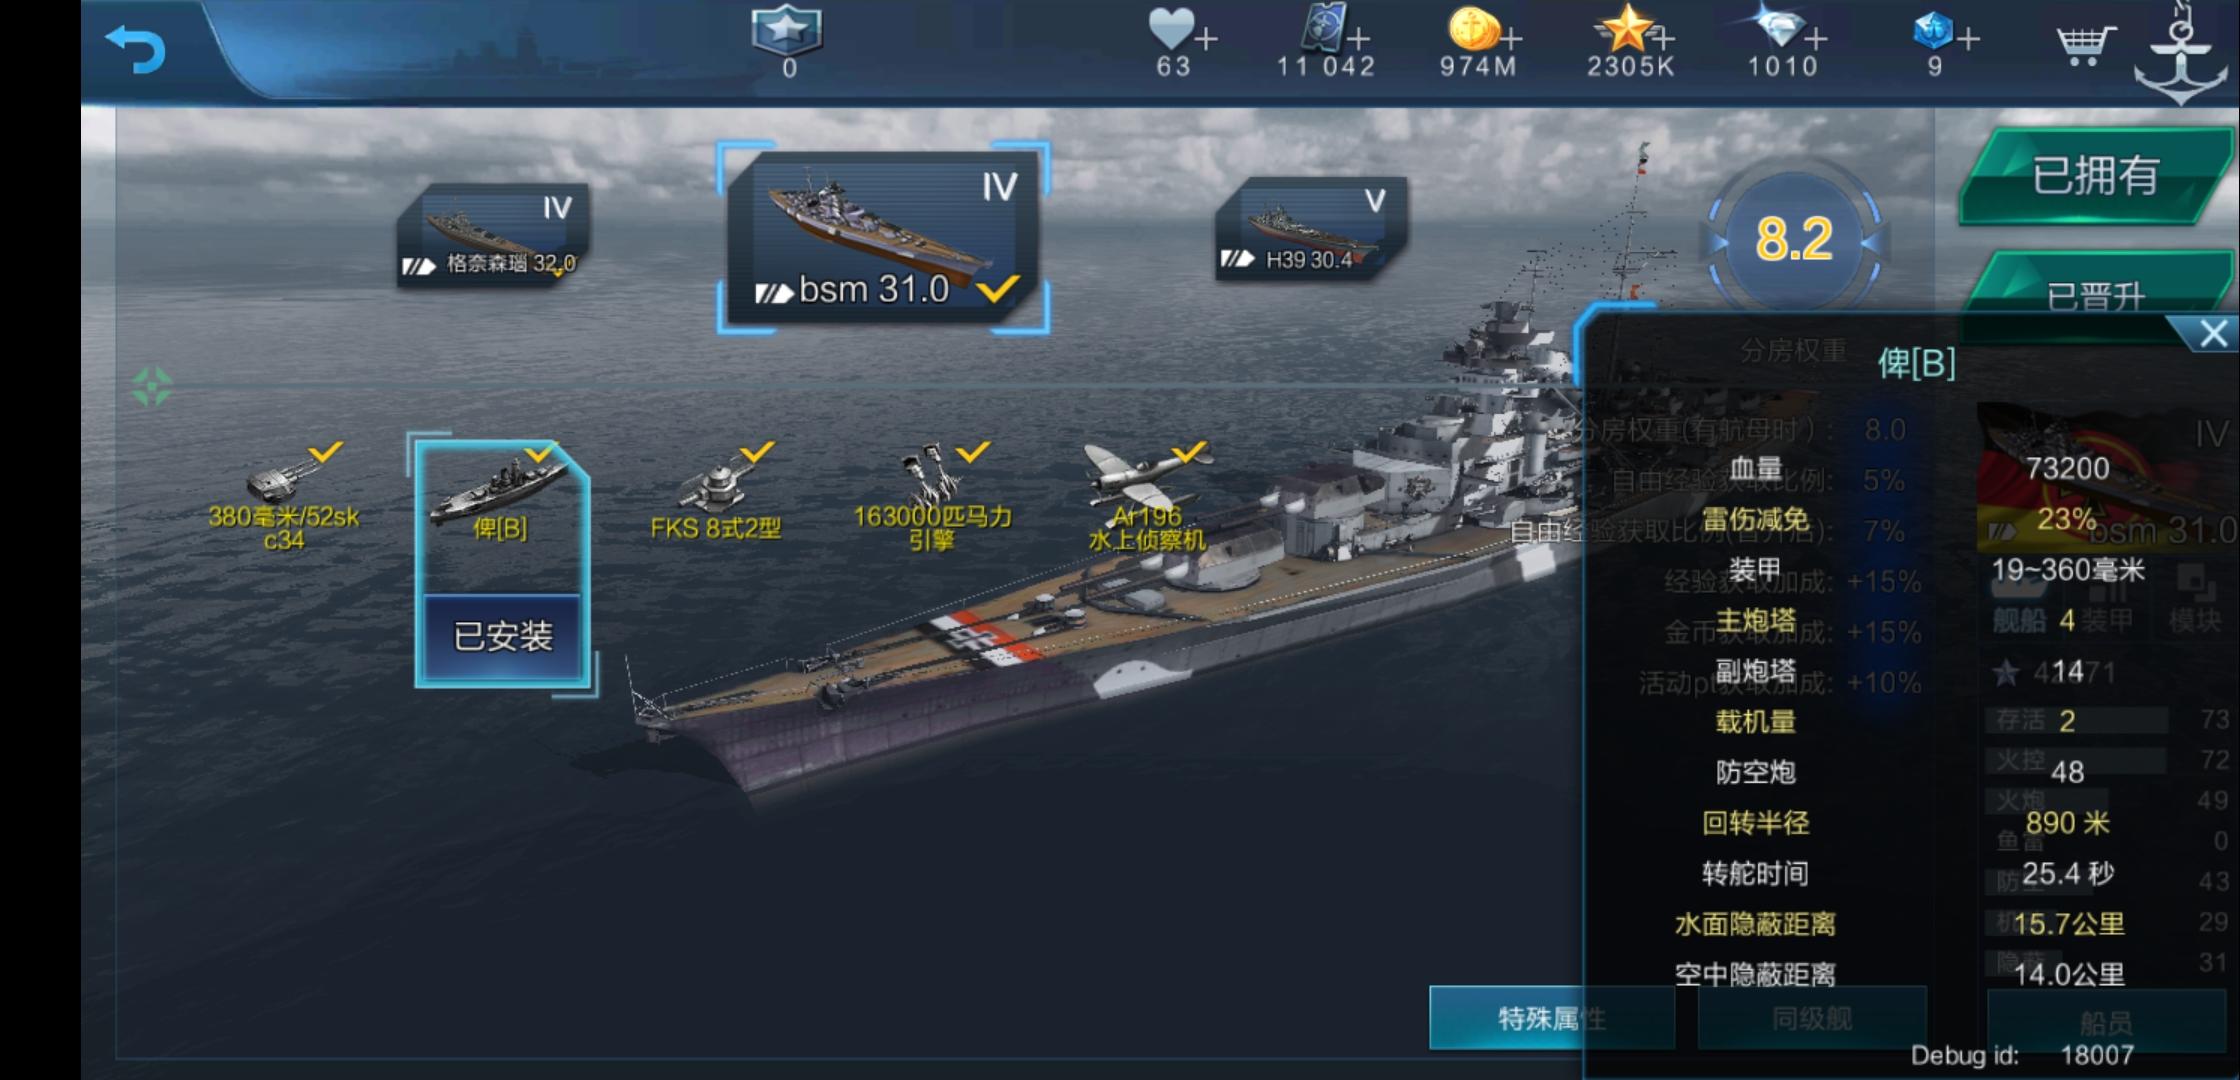This screenshot has width=2240, height=1080.
Task: Add more hearts with the plus
Action: (x=1207, y=39)
